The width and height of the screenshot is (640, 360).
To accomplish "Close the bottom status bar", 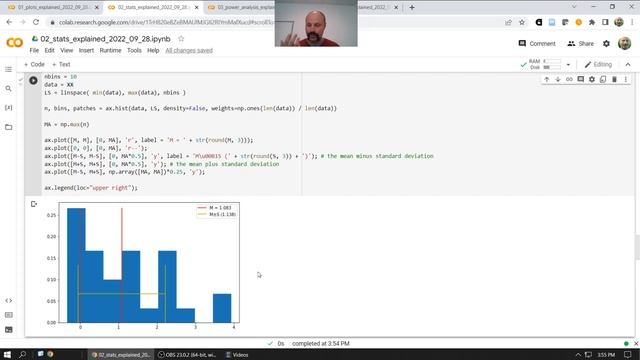I will pos(636,344).
